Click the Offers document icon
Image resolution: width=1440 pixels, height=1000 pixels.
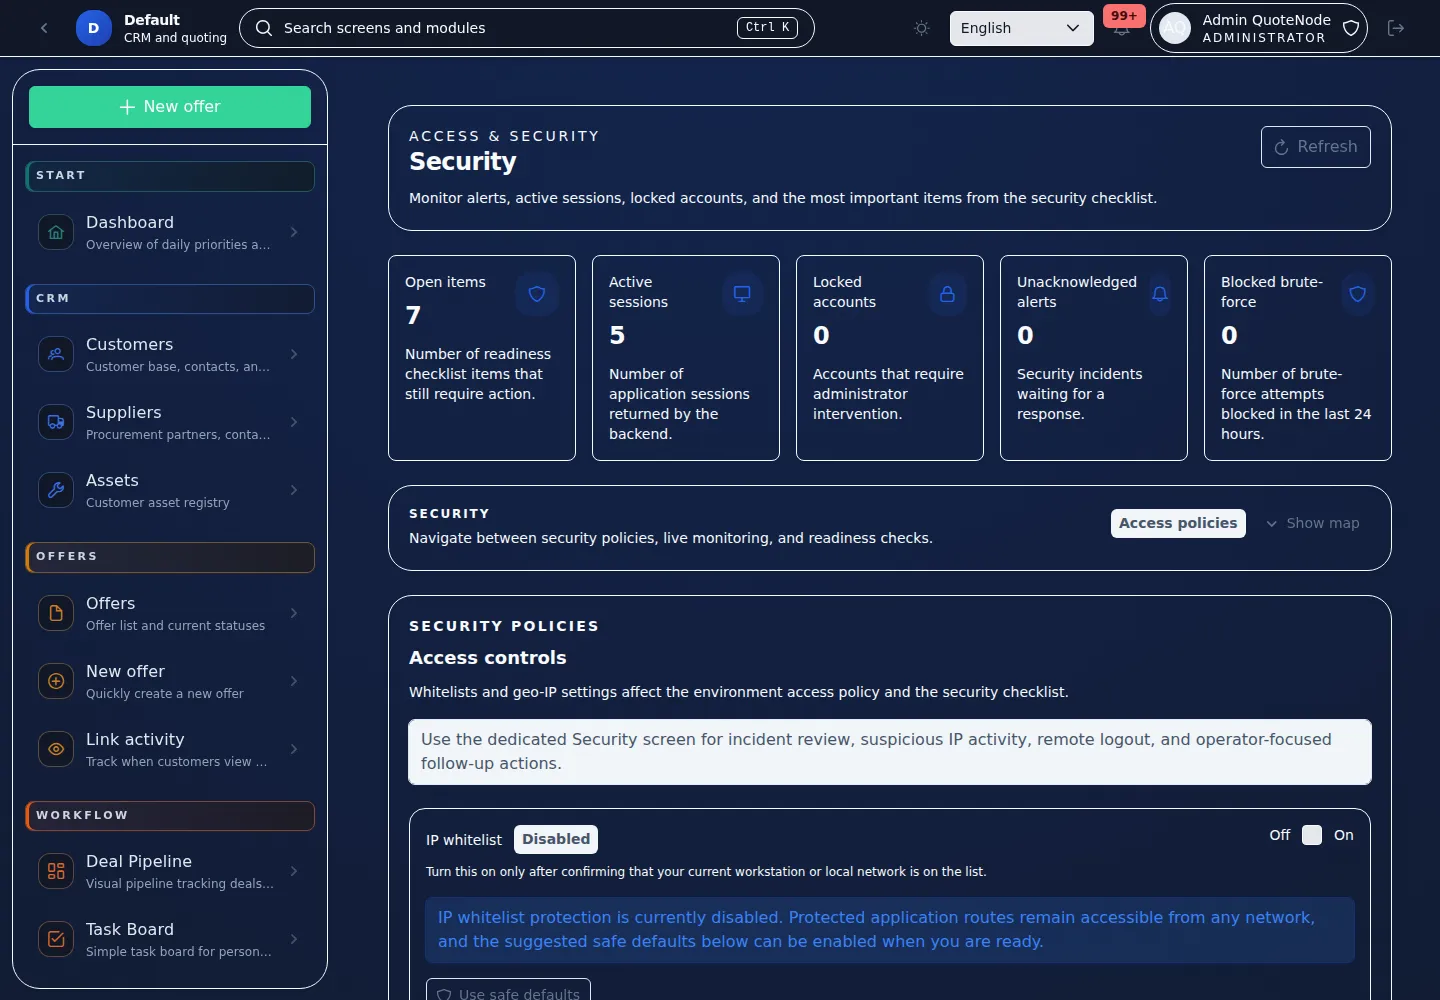(56, 613)
